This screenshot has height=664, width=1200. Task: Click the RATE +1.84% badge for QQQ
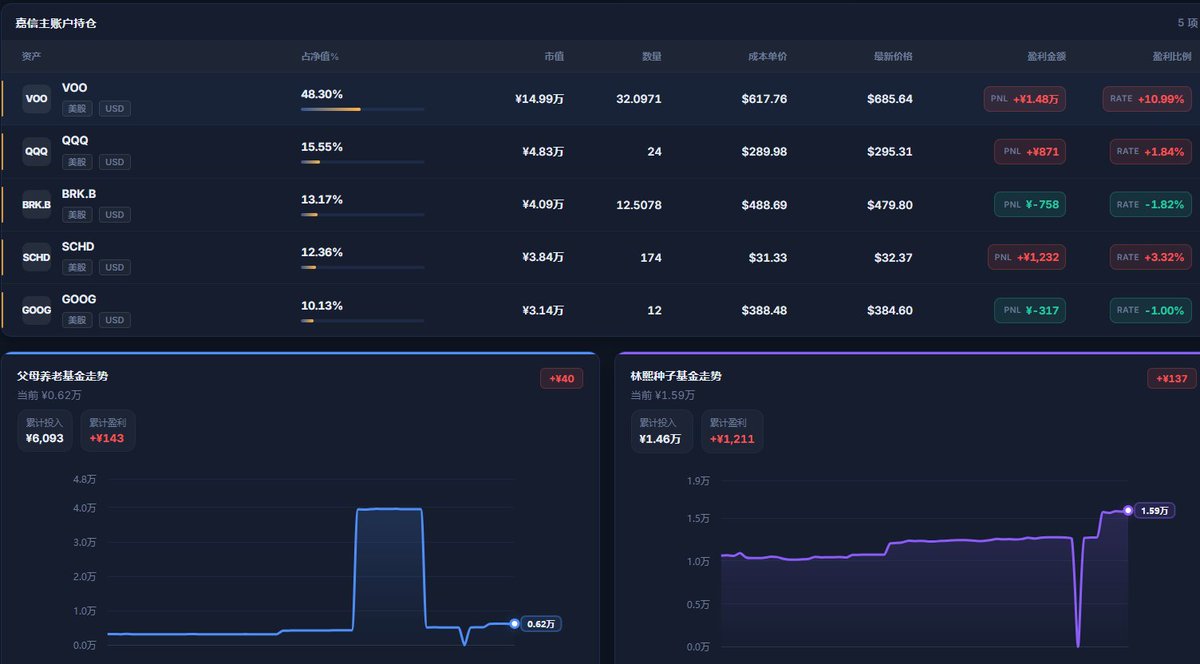pos(1151,152)
